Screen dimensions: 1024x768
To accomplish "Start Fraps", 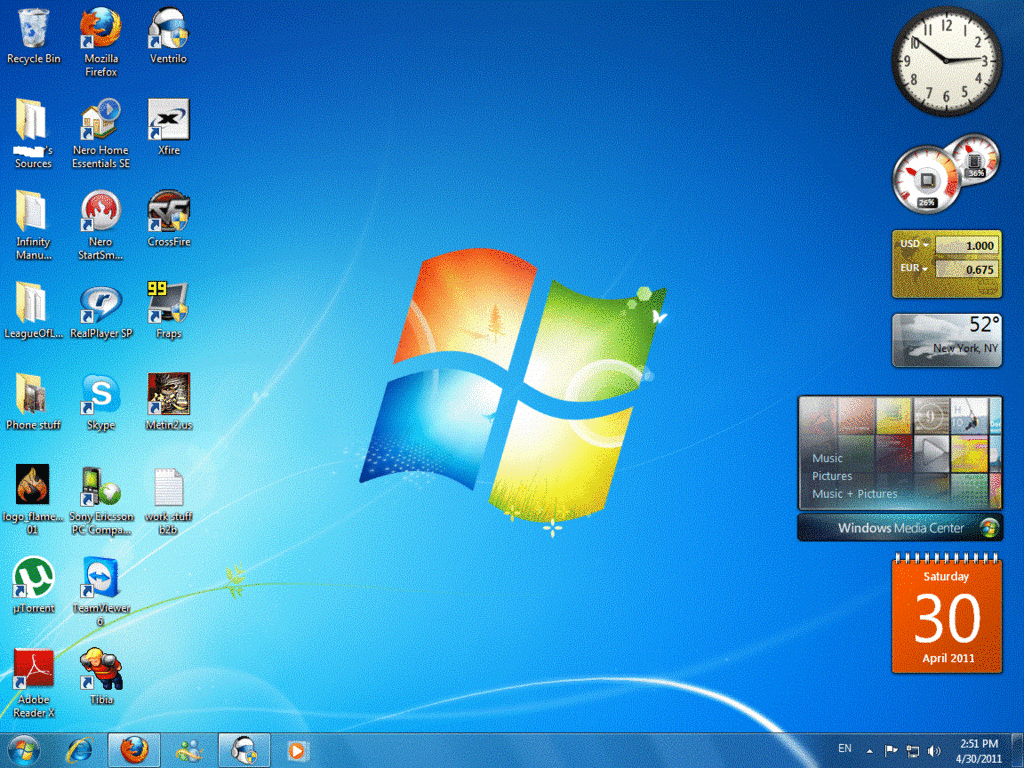I will 167,300.
